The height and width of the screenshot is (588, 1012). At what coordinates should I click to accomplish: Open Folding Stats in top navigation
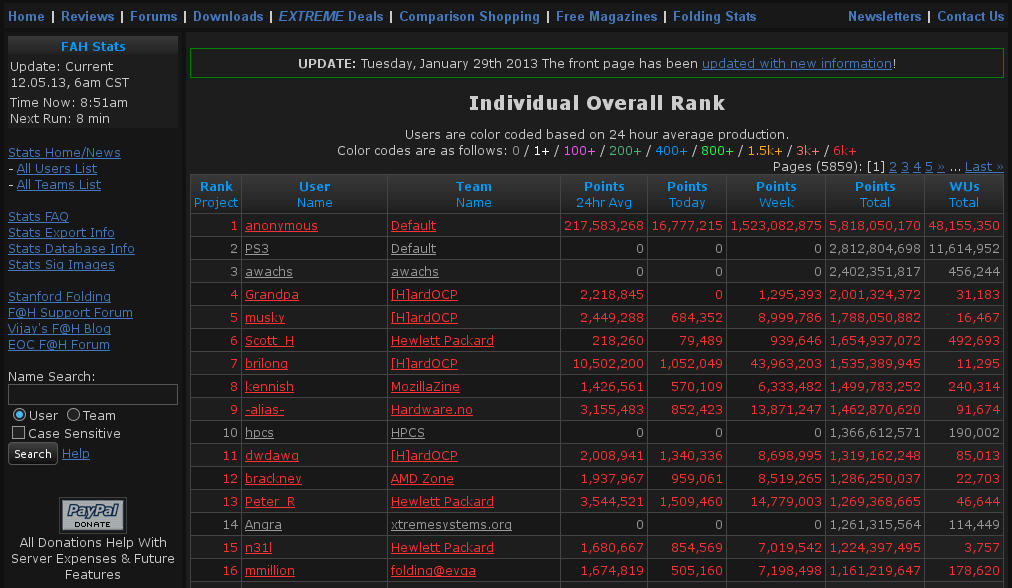[714, 17]
